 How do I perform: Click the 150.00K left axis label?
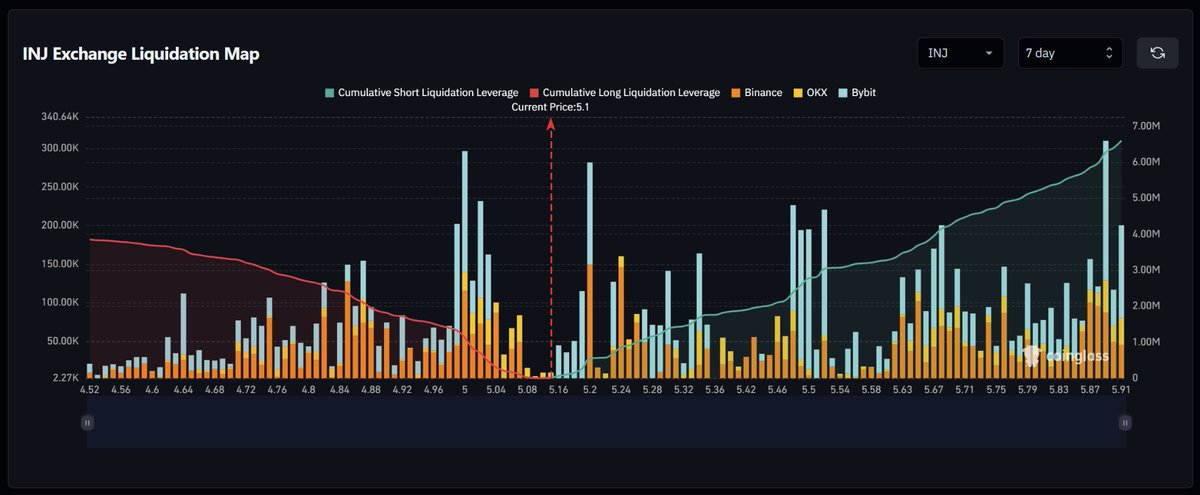[60, 264]
